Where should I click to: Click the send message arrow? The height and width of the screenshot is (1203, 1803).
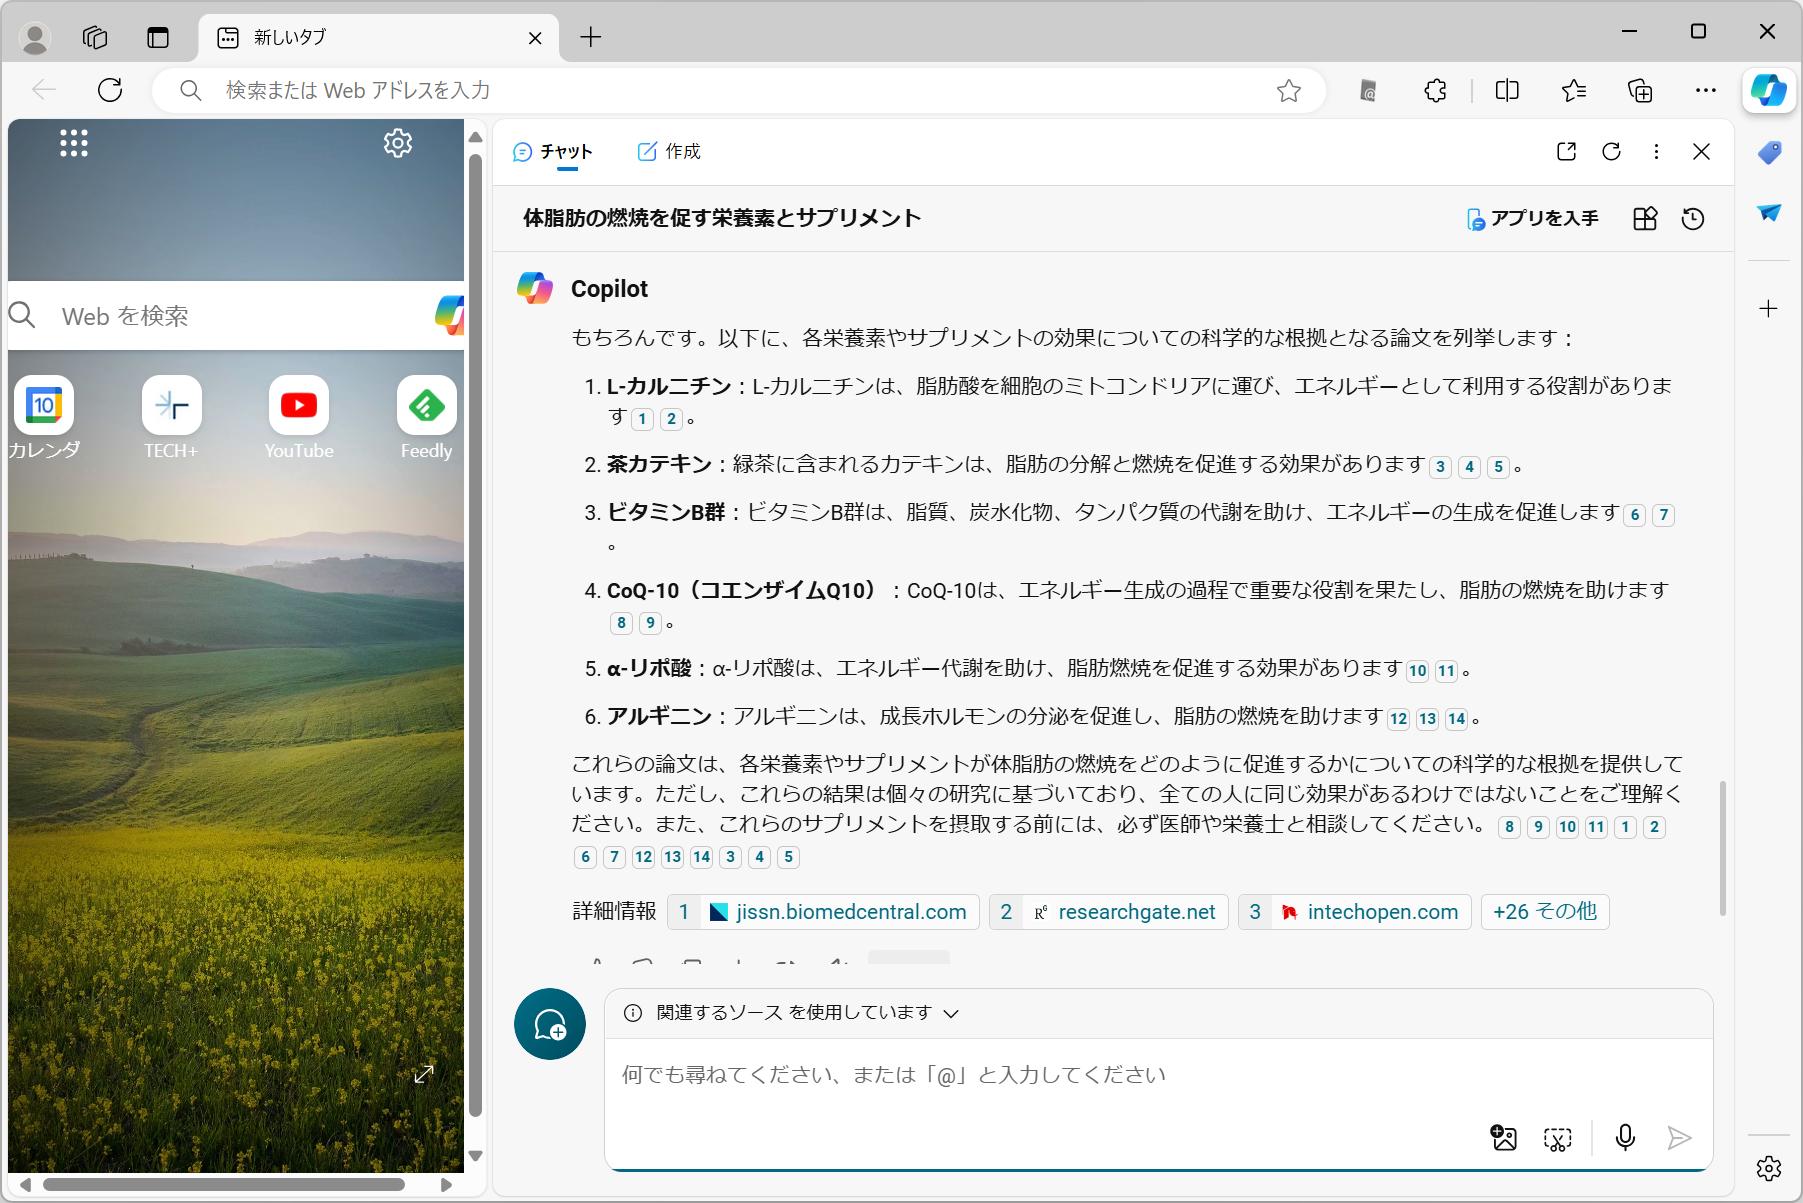1679,1138
